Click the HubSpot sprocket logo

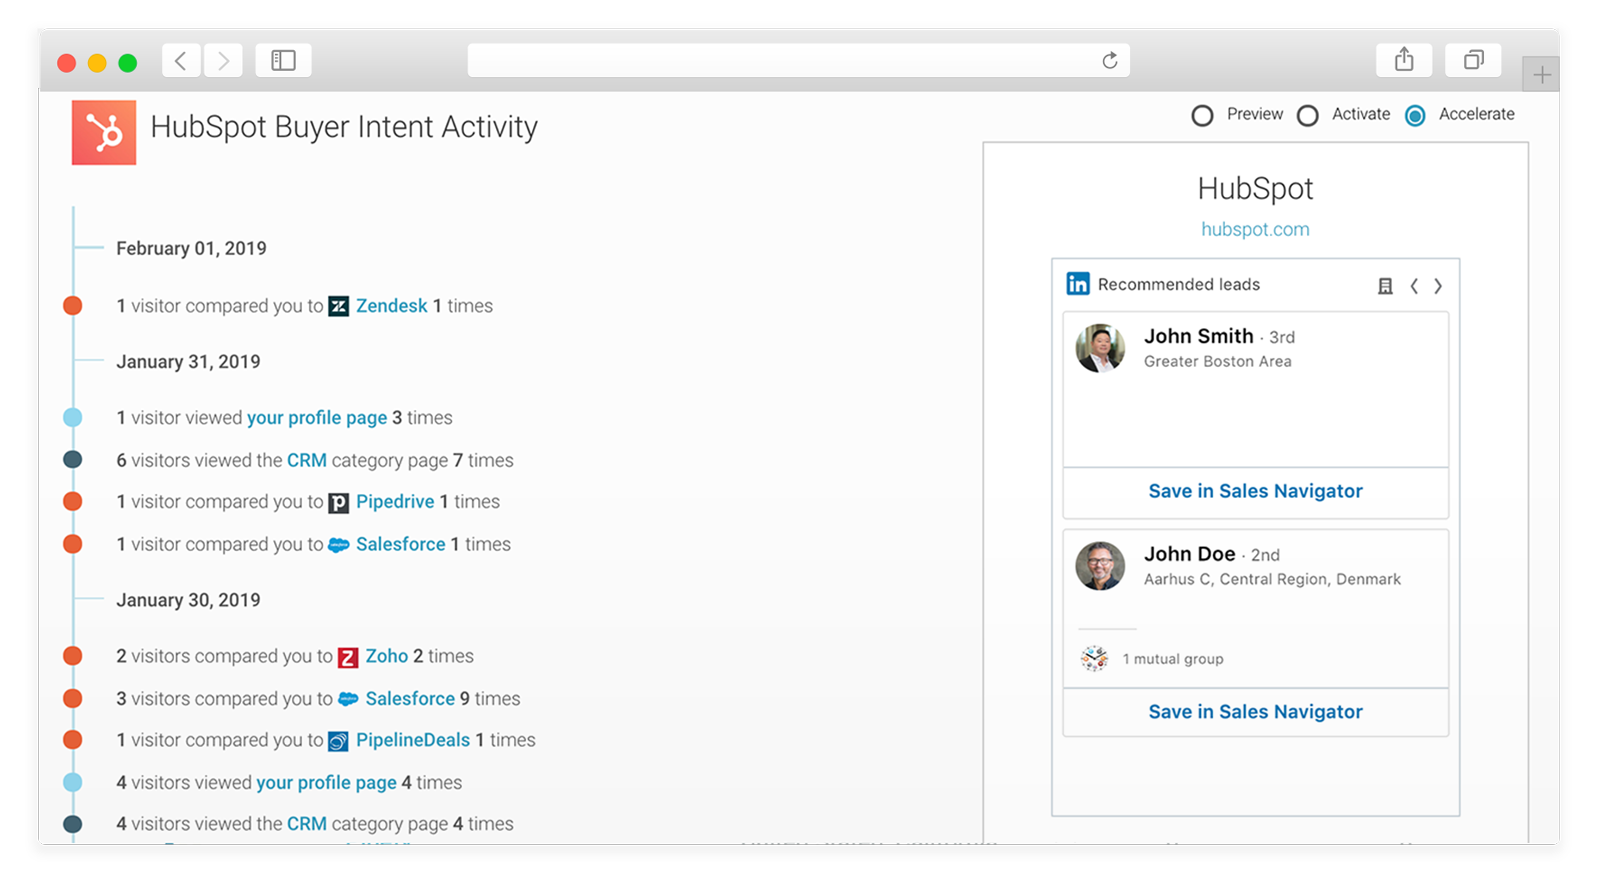[x=104, y=132]
